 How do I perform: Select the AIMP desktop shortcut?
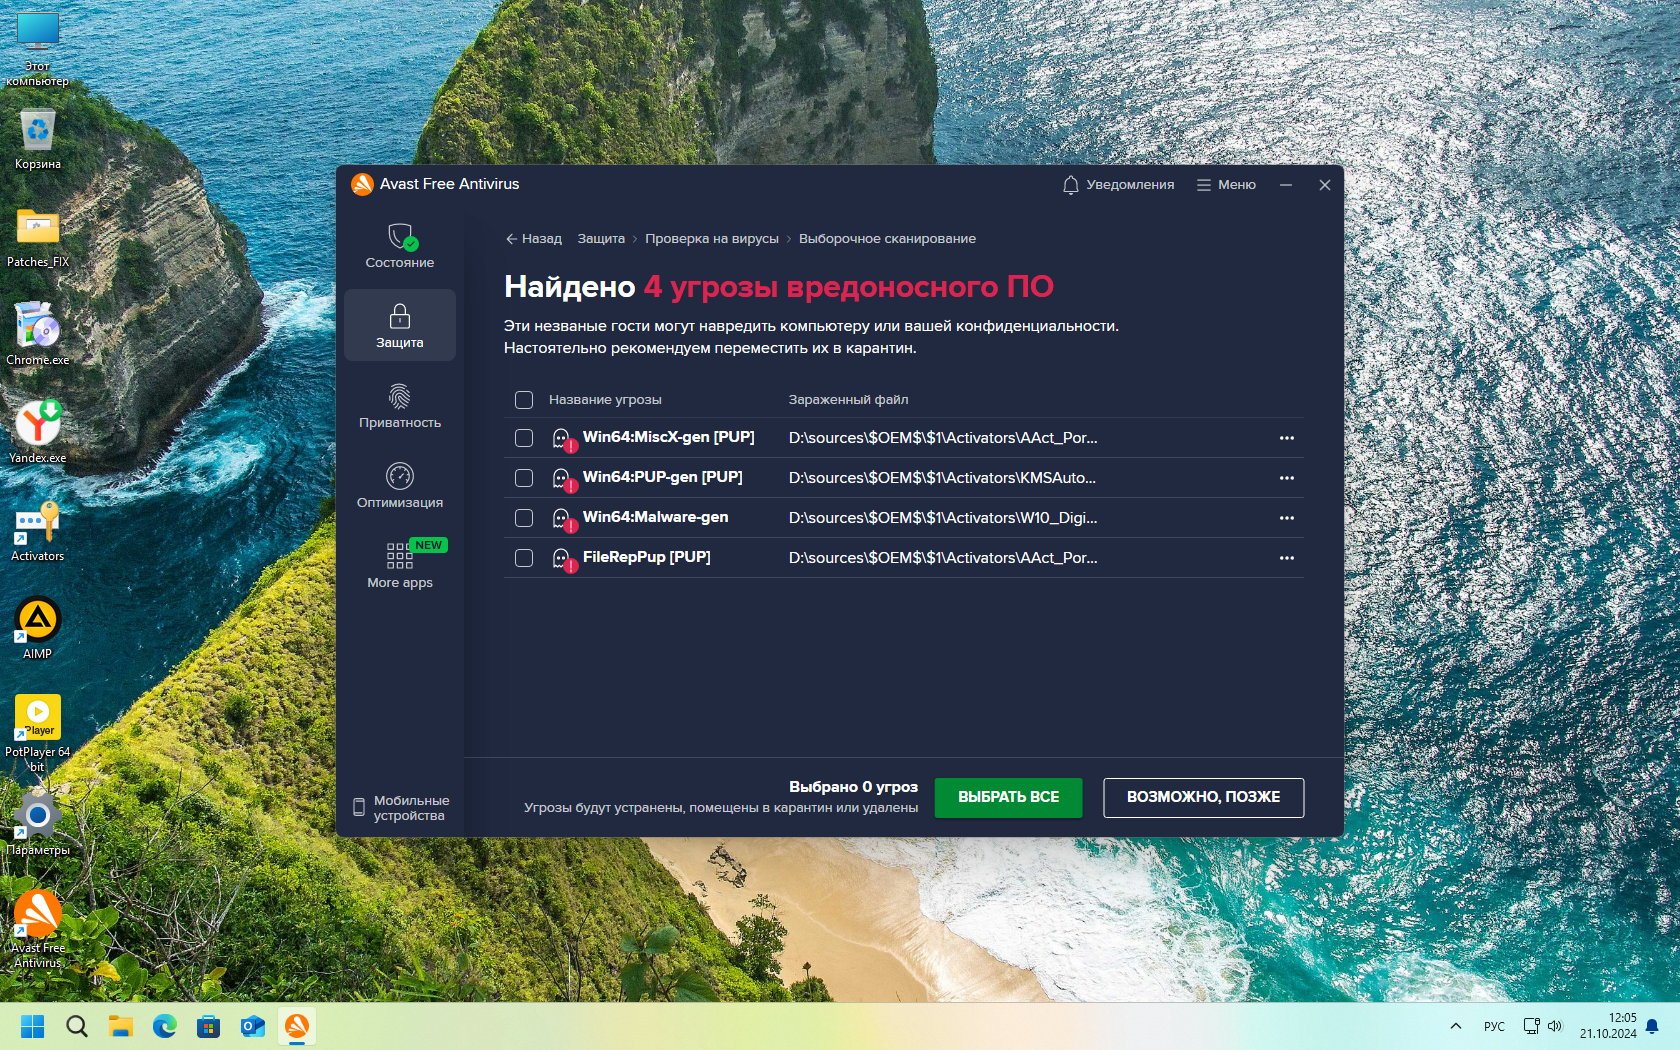(x=38, y=628)
